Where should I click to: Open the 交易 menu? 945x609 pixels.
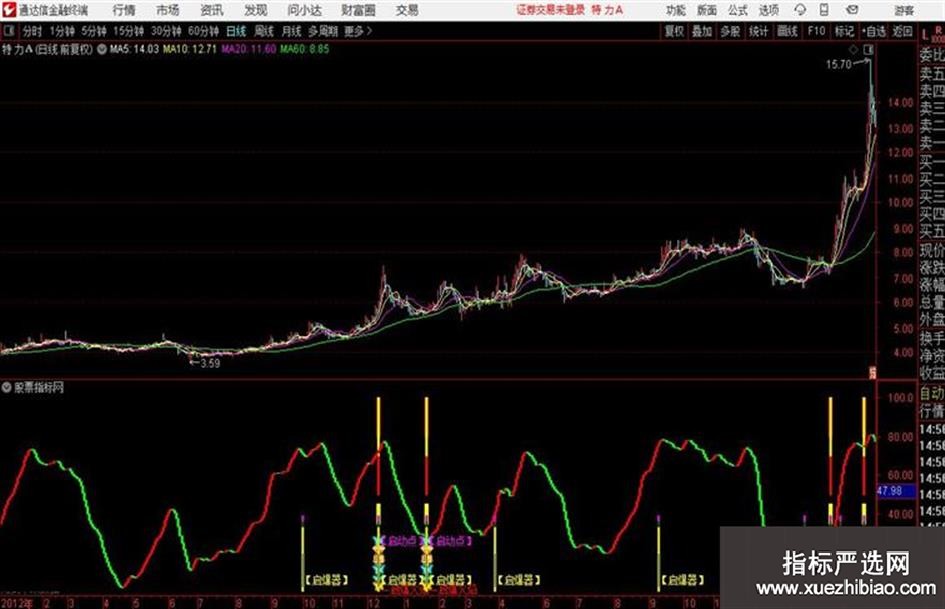407,10
